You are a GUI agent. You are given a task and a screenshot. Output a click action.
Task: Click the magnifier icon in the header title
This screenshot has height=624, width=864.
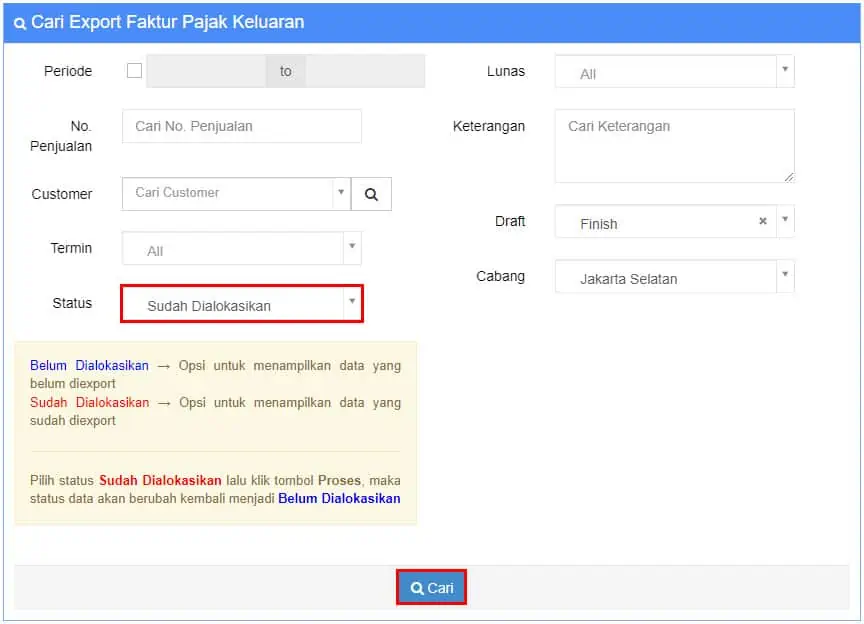coord(20,23)
